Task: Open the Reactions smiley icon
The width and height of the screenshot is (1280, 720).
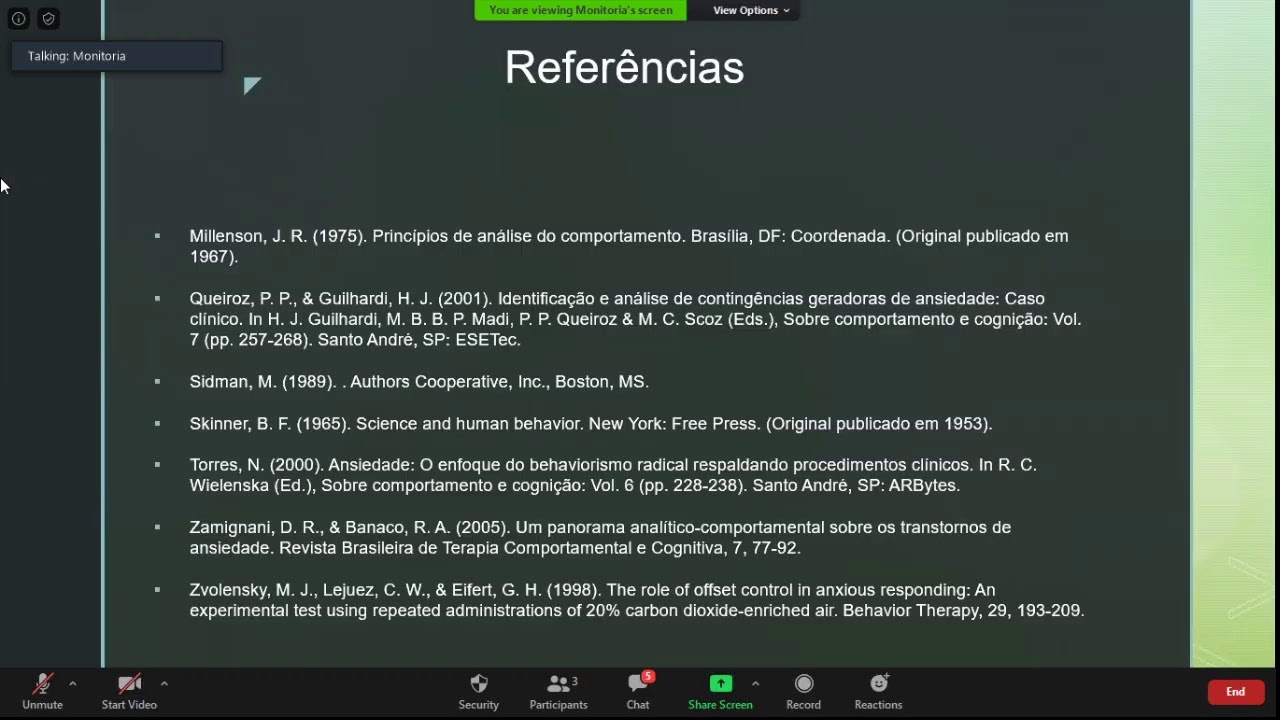Action: point(879,684)
